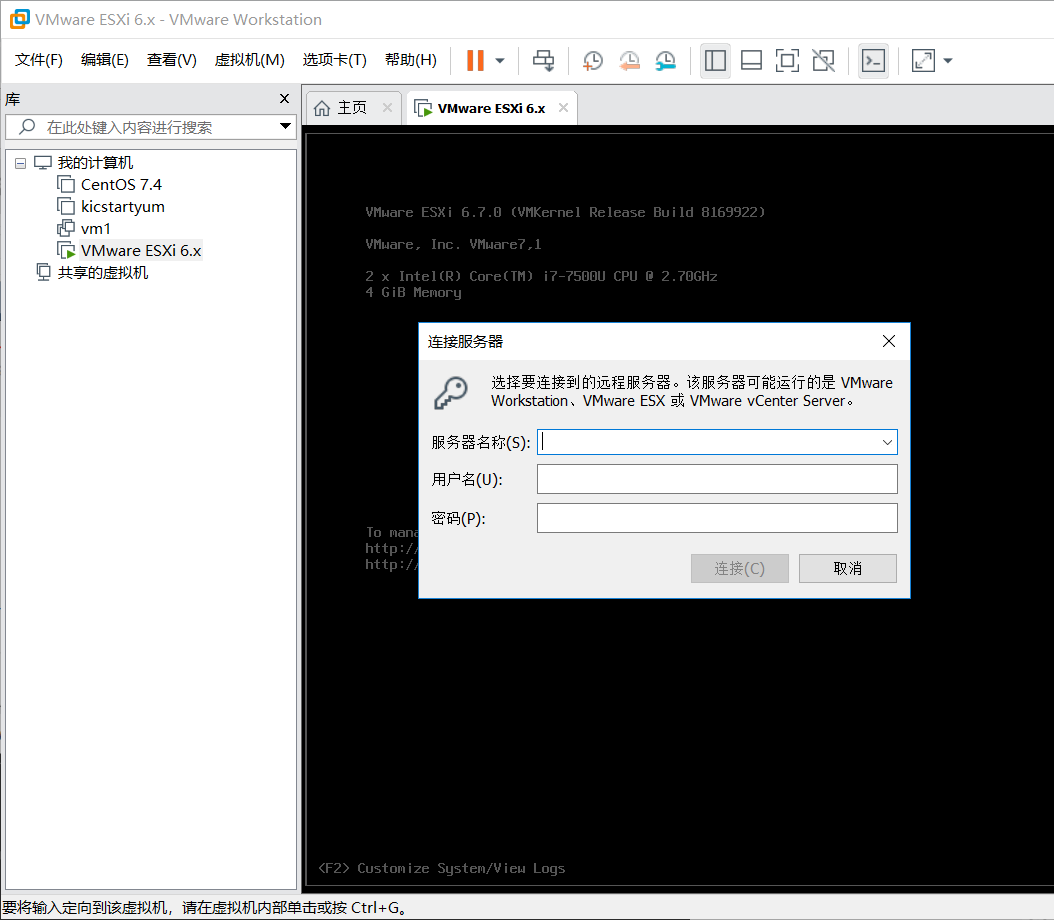This screenshot has height=920, width=1054.
Task: Click the 4 GiB Memory text
Action: pos(413,292)
